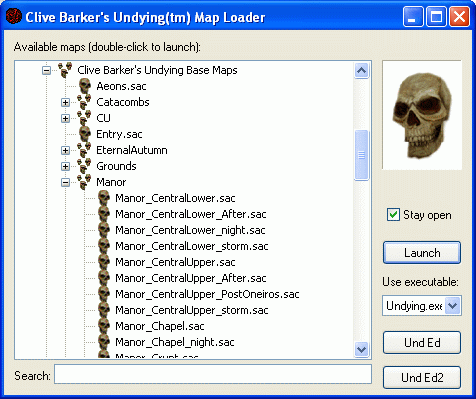Expand the Grounds folder

[65, 166]
